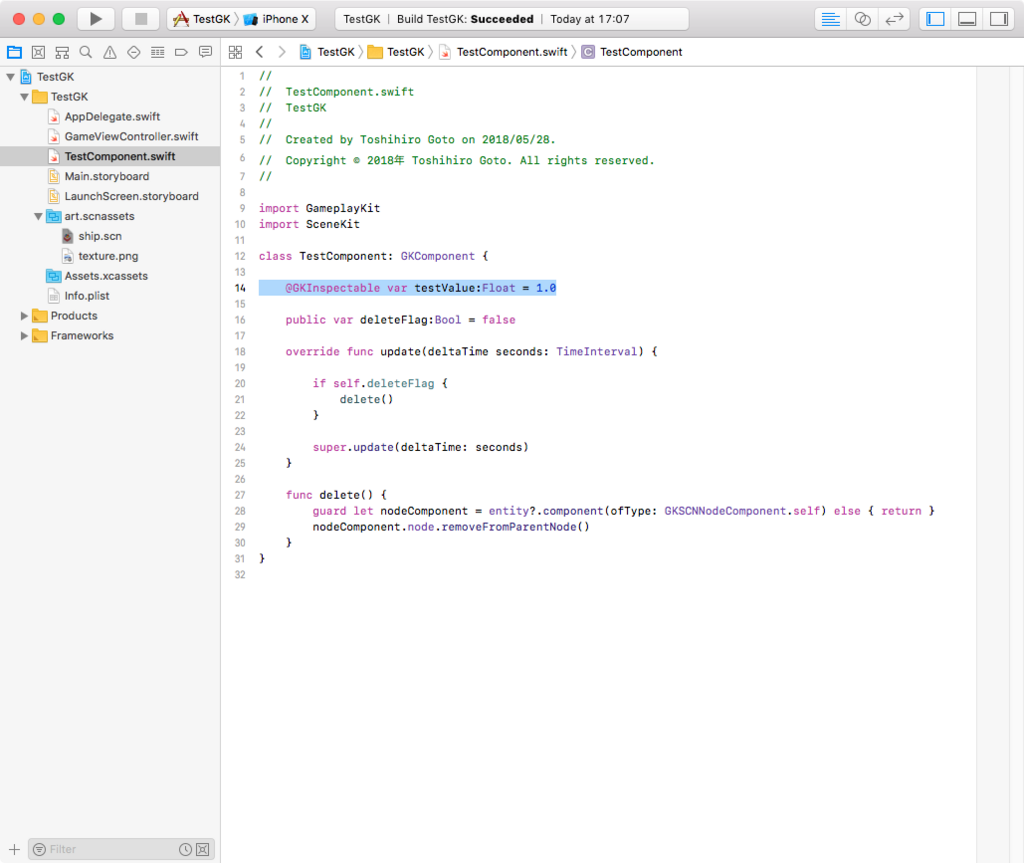The image size is (1024, 863).
Task: Select the art.scnassets folder row
Action: 110,216
